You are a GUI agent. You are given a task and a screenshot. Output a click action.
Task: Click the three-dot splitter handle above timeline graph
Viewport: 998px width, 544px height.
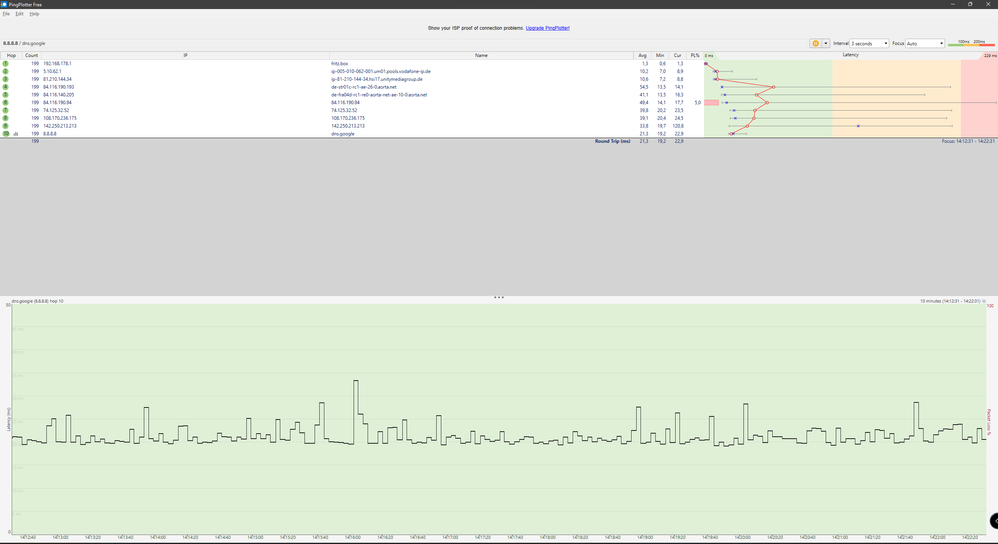click(x=499, y=297)
